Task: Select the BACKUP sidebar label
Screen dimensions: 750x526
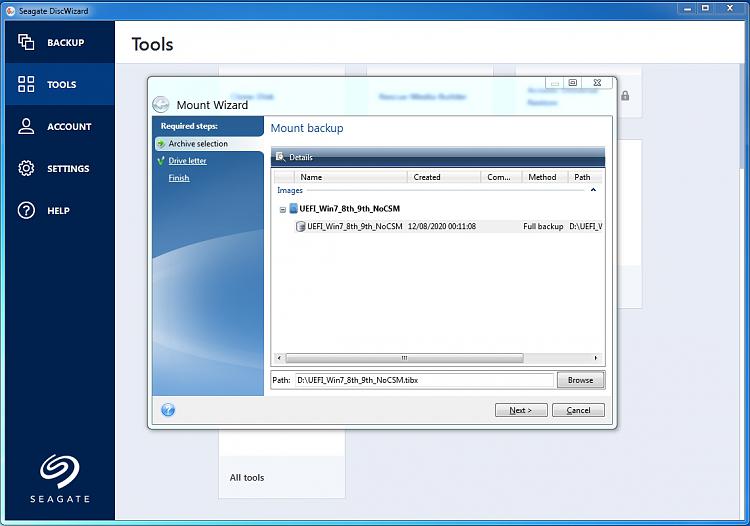Action: 66,43
